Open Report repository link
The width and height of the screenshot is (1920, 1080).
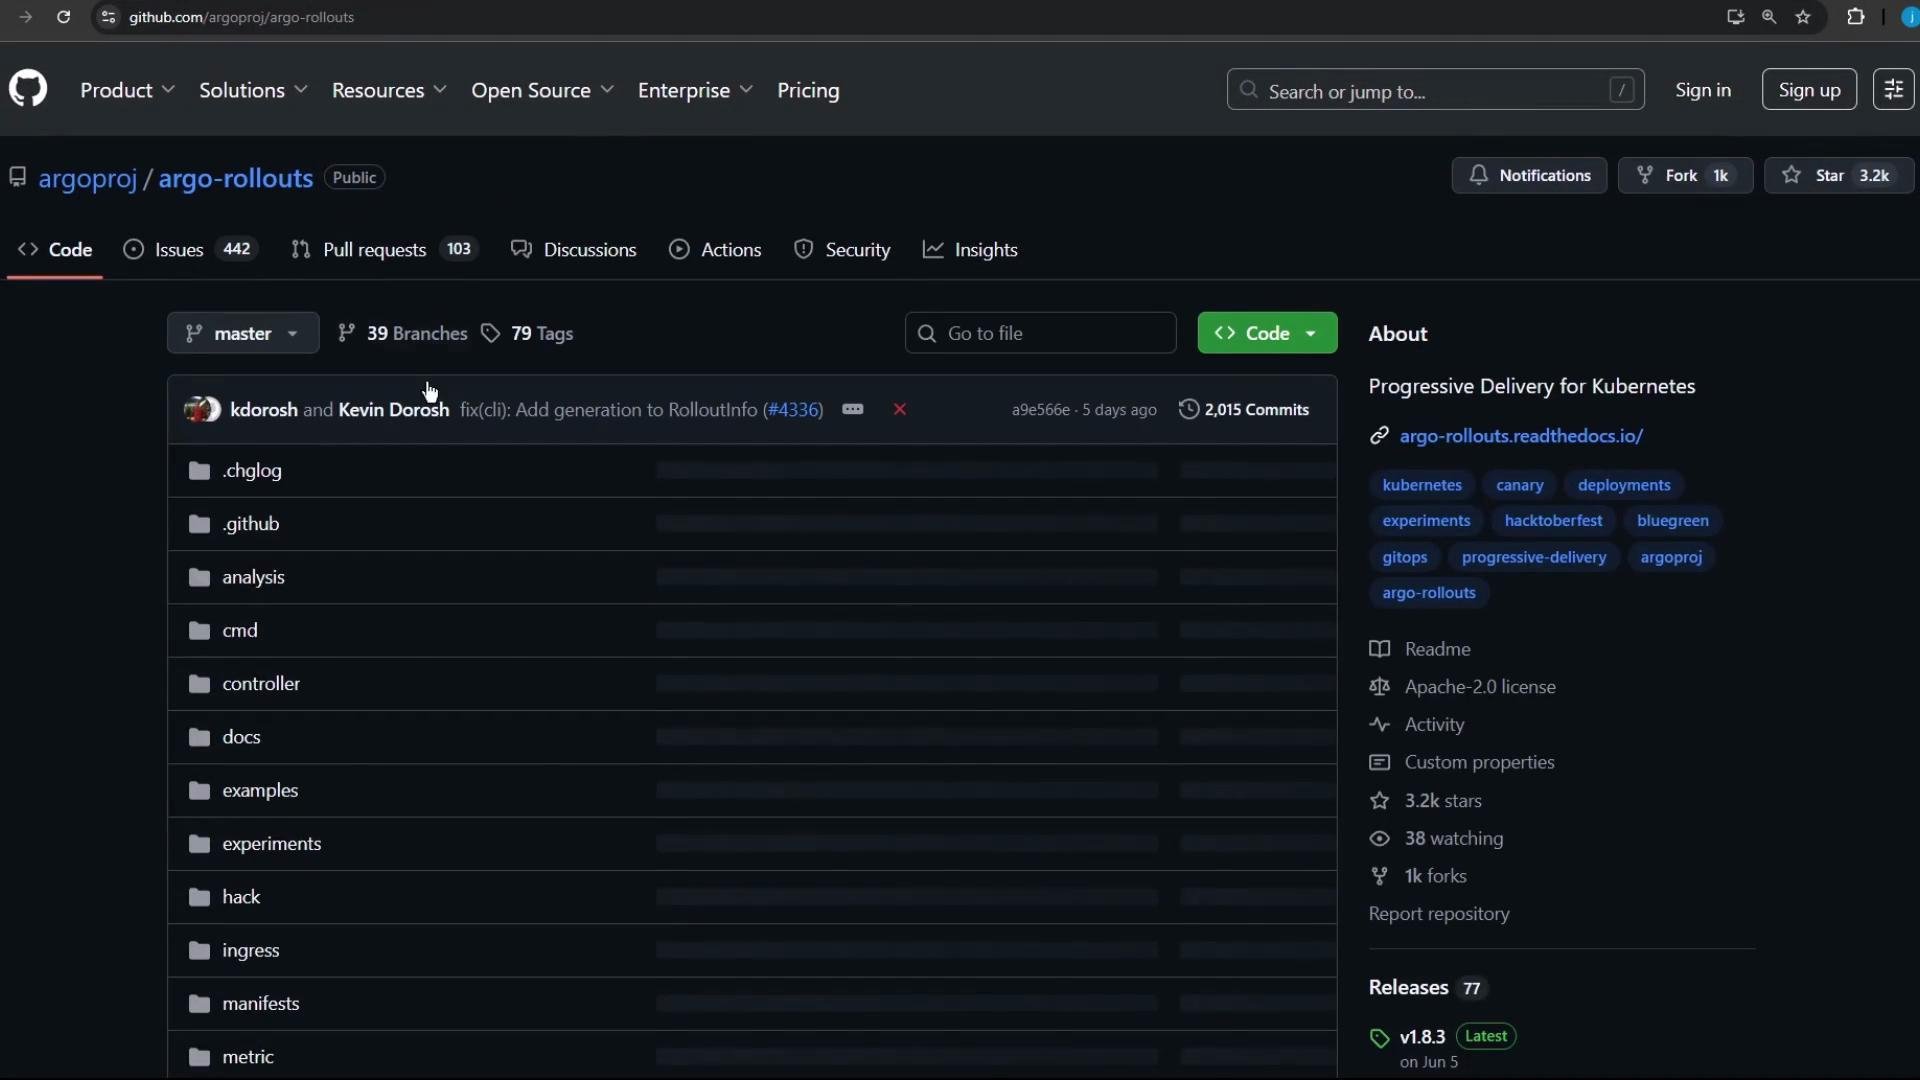(1439, 914)
